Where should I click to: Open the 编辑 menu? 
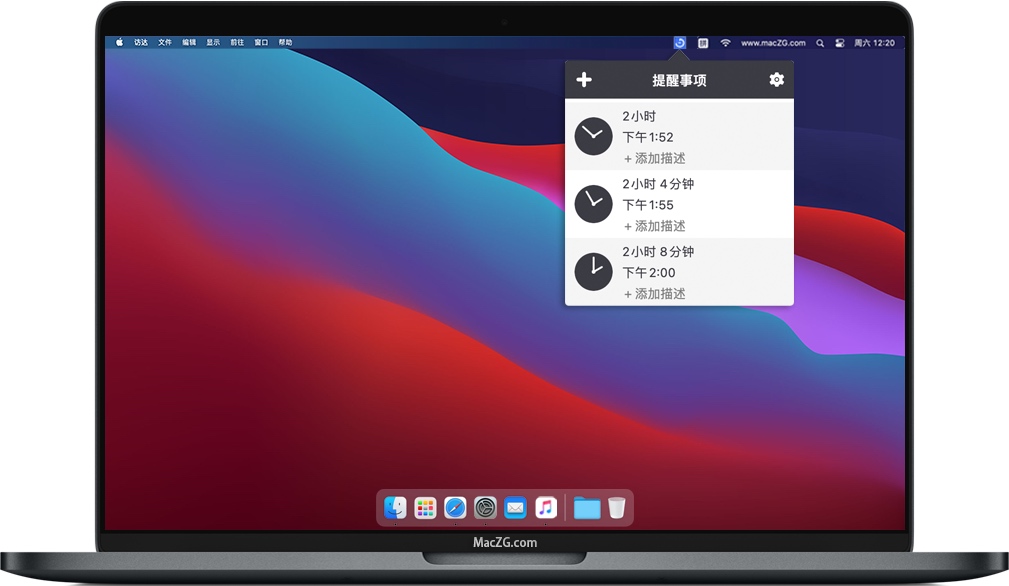click(x=189, y=43)
